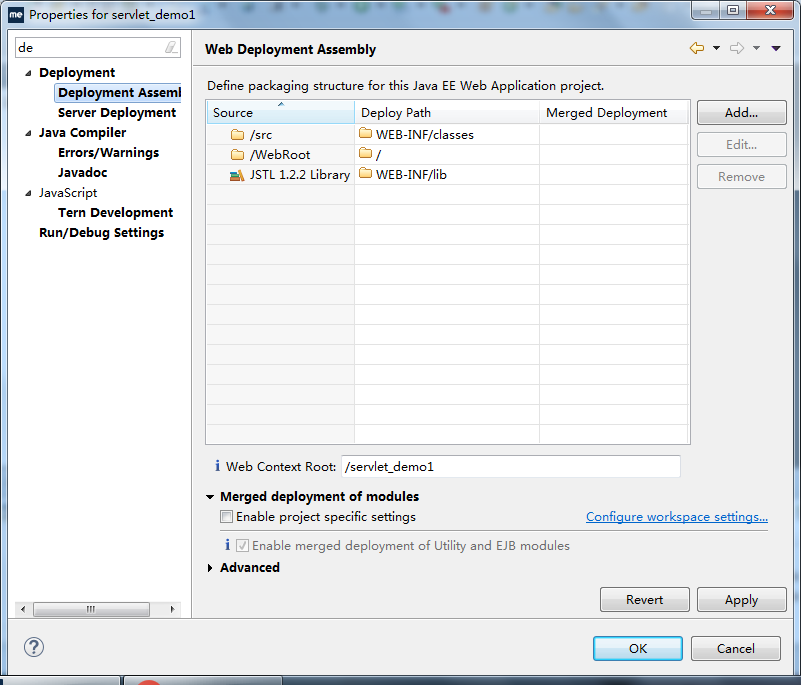The image size is (801, 685).
Task: Select the 'JSTL 1.2.2 Library' row text
Action: tap(299, 175)
